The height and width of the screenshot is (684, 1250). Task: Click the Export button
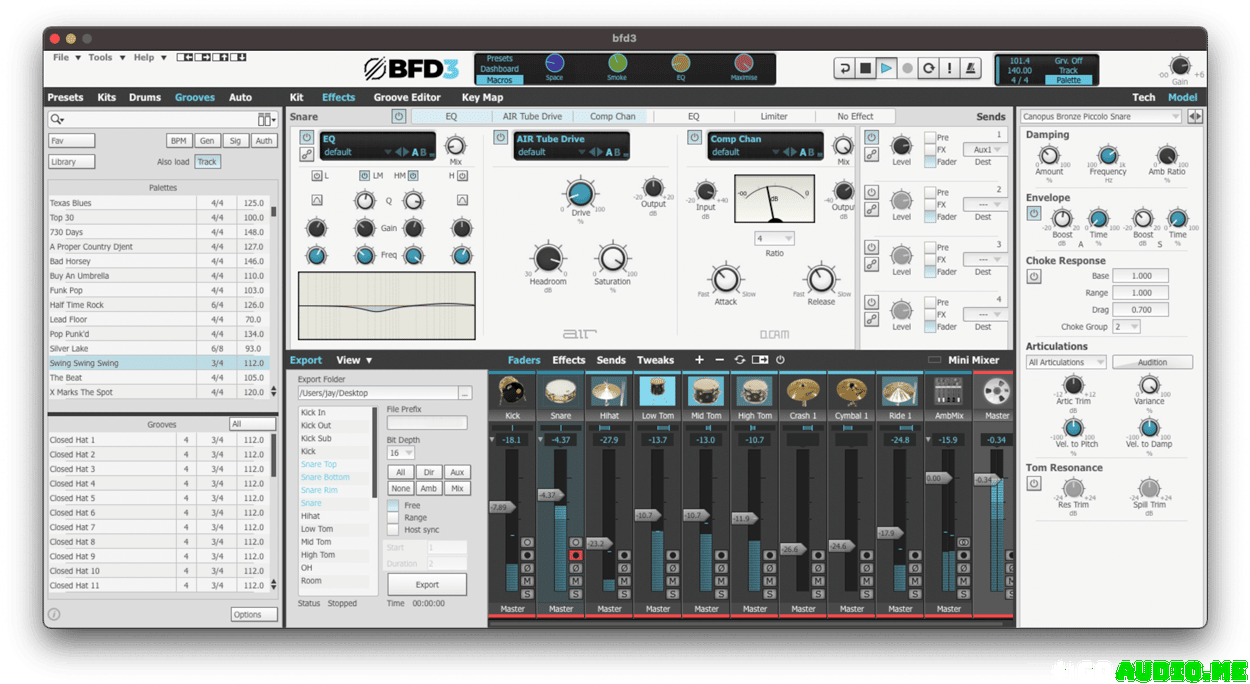pyautogui.click(x=427, y=585)
